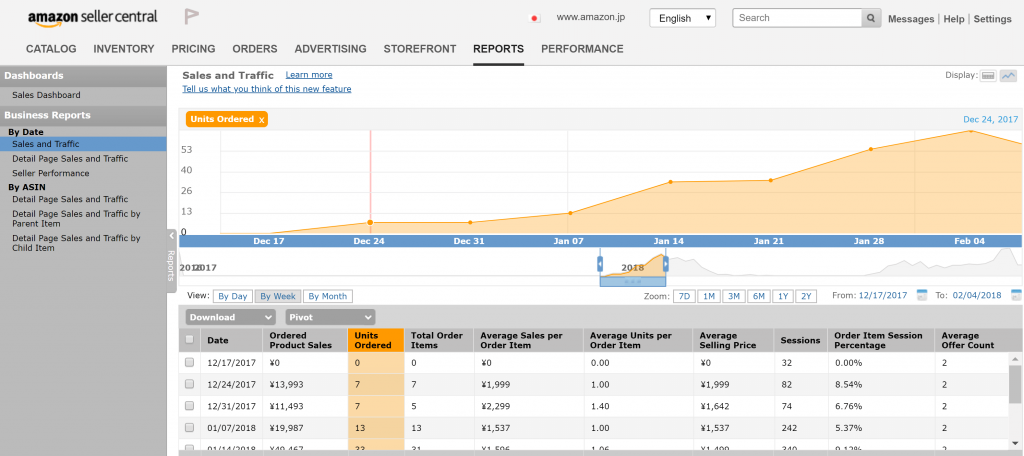Open the Settings link

[993, 19]
